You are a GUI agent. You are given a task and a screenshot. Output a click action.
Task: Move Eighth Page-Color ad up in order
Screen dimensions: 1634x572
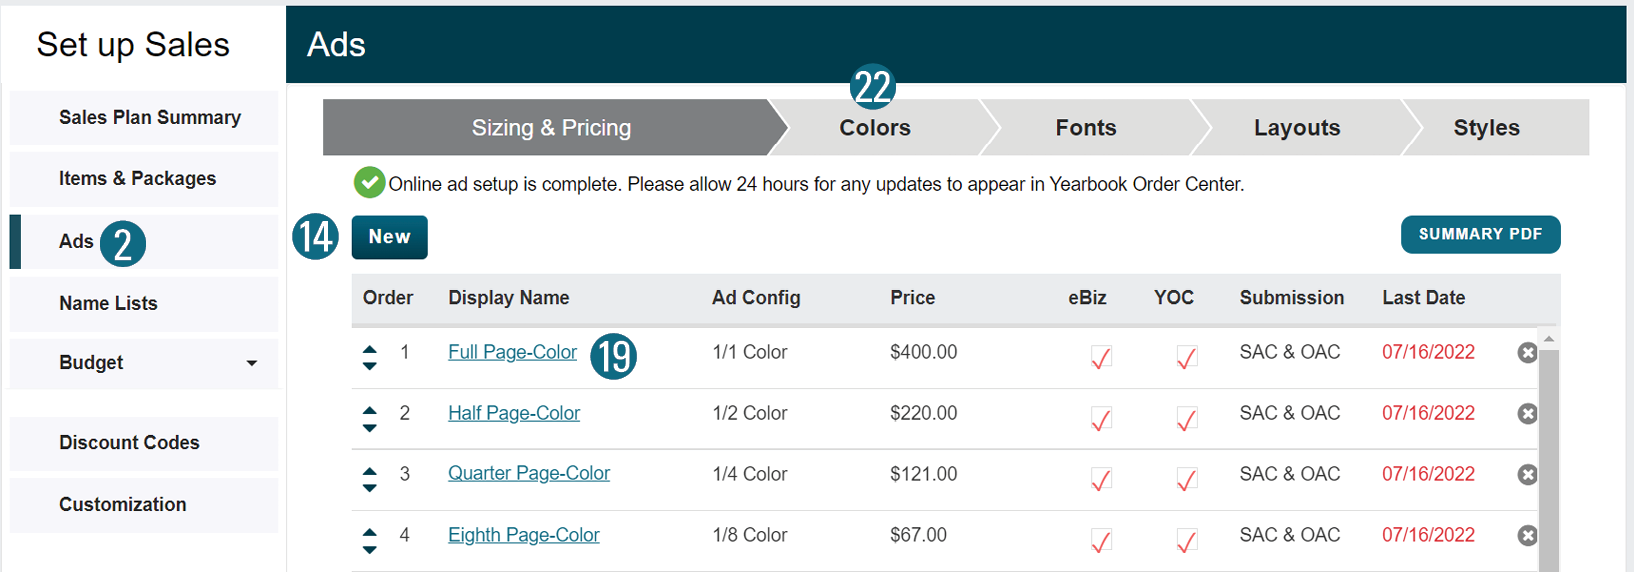[370, 532]
